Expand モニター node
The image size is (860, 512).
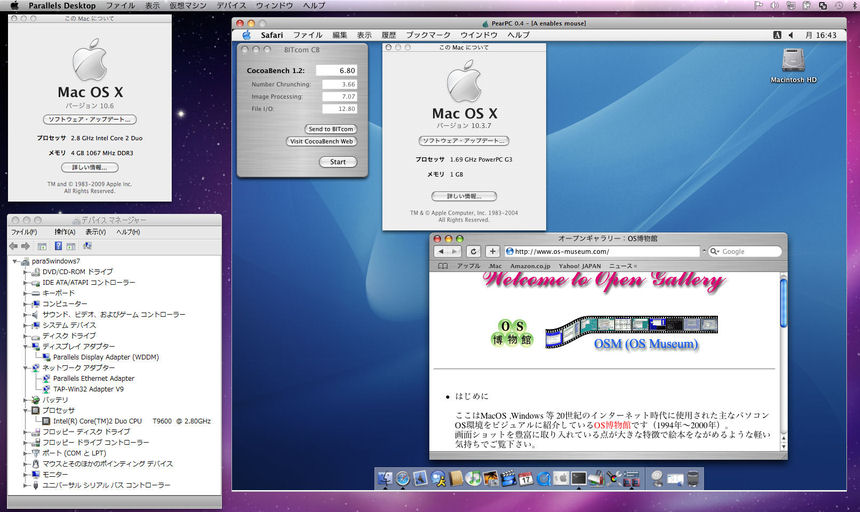[25, 474]
